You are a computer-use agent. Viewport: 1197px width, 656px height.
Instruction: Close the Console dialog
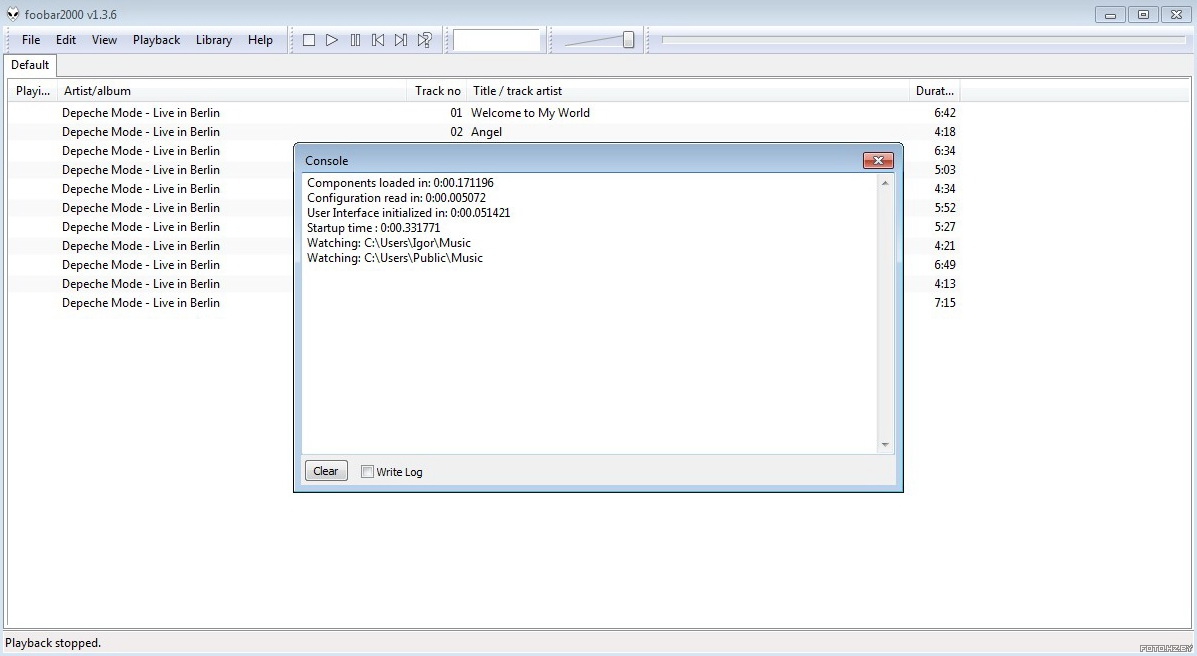[x=878, y=160]
